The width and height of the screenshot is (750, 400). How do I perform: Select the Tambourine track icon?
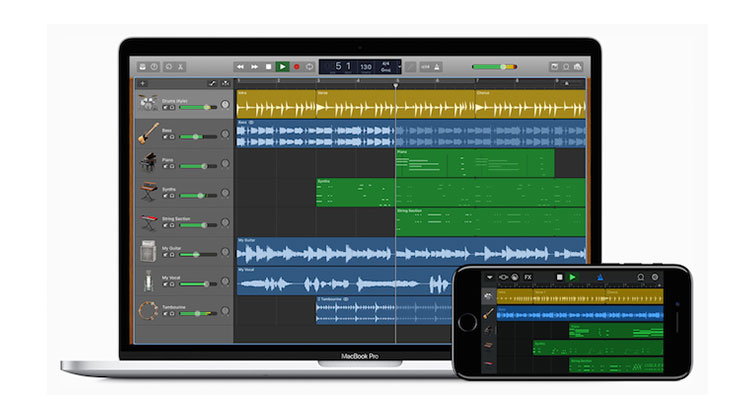coord(148,311)
